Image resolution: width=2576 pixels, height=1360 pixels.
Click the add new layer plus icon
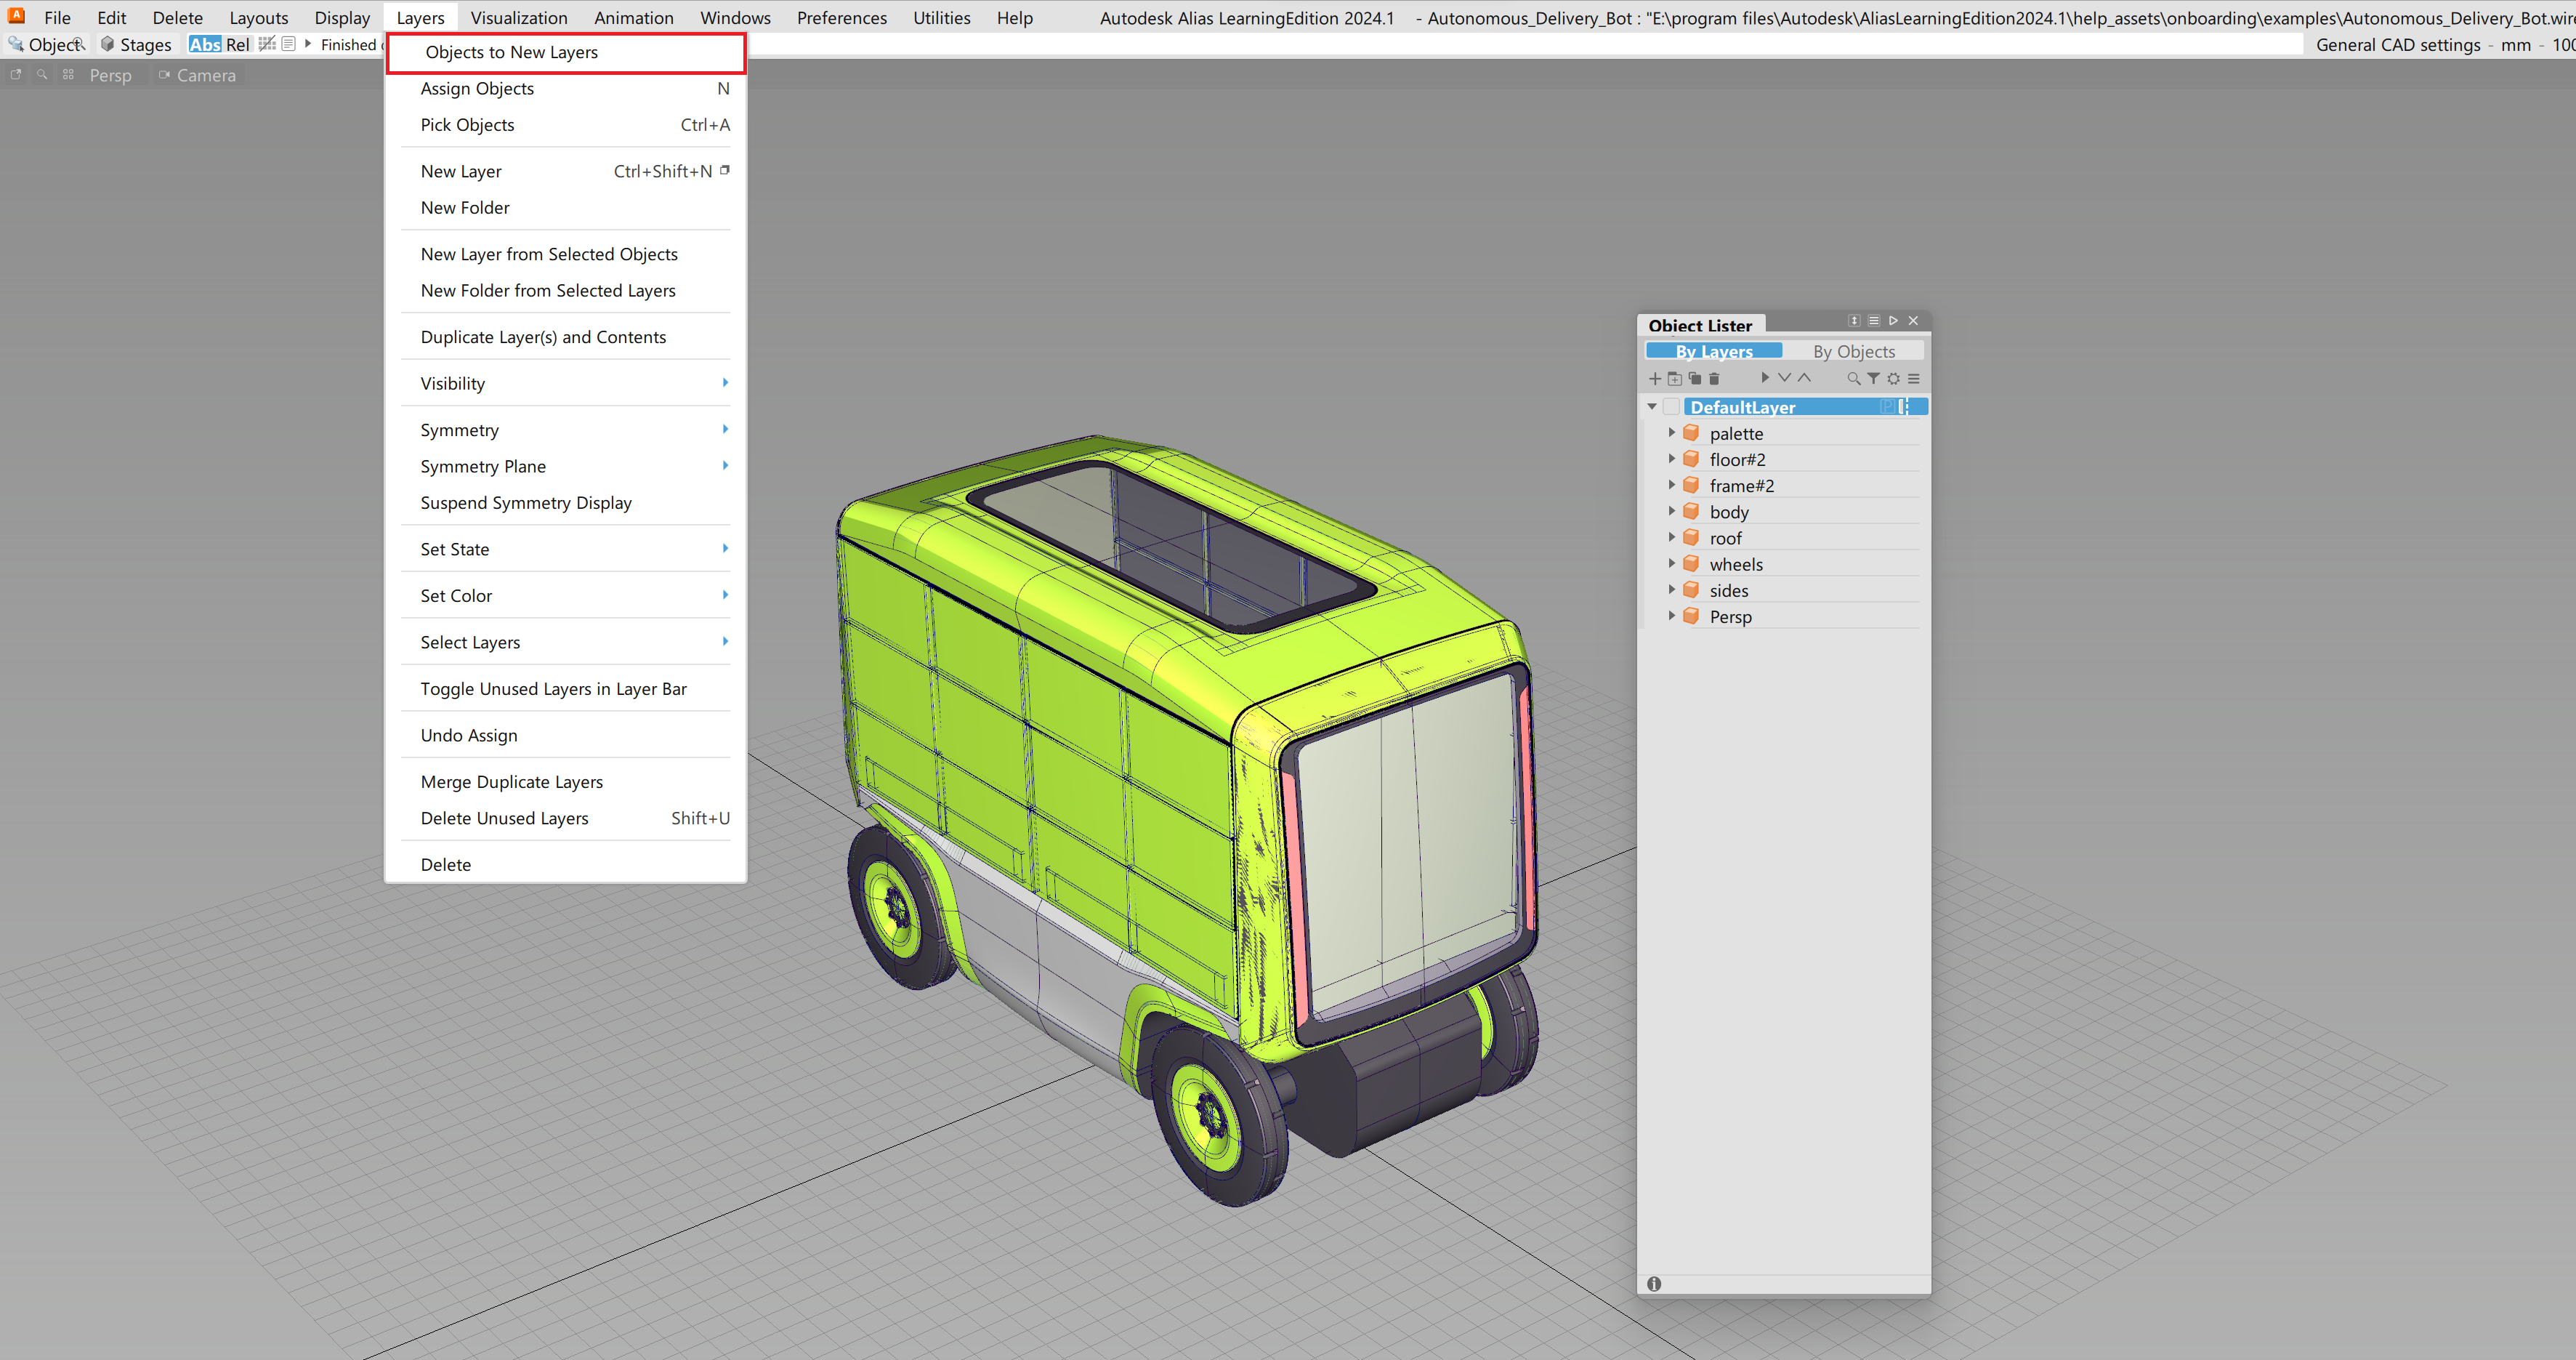coord(1654,378)
